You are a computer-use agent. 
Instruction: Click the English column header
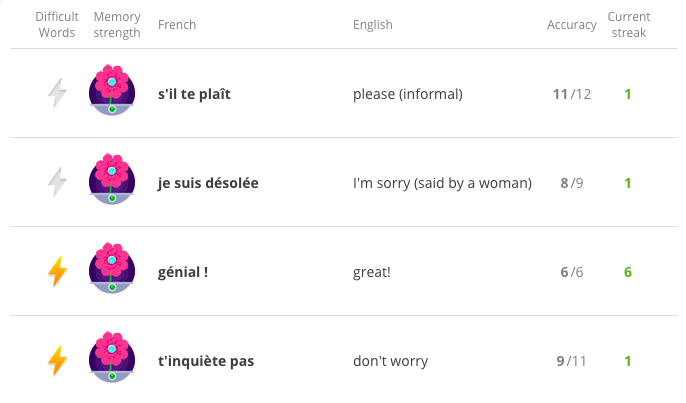[x=373, y=25]
